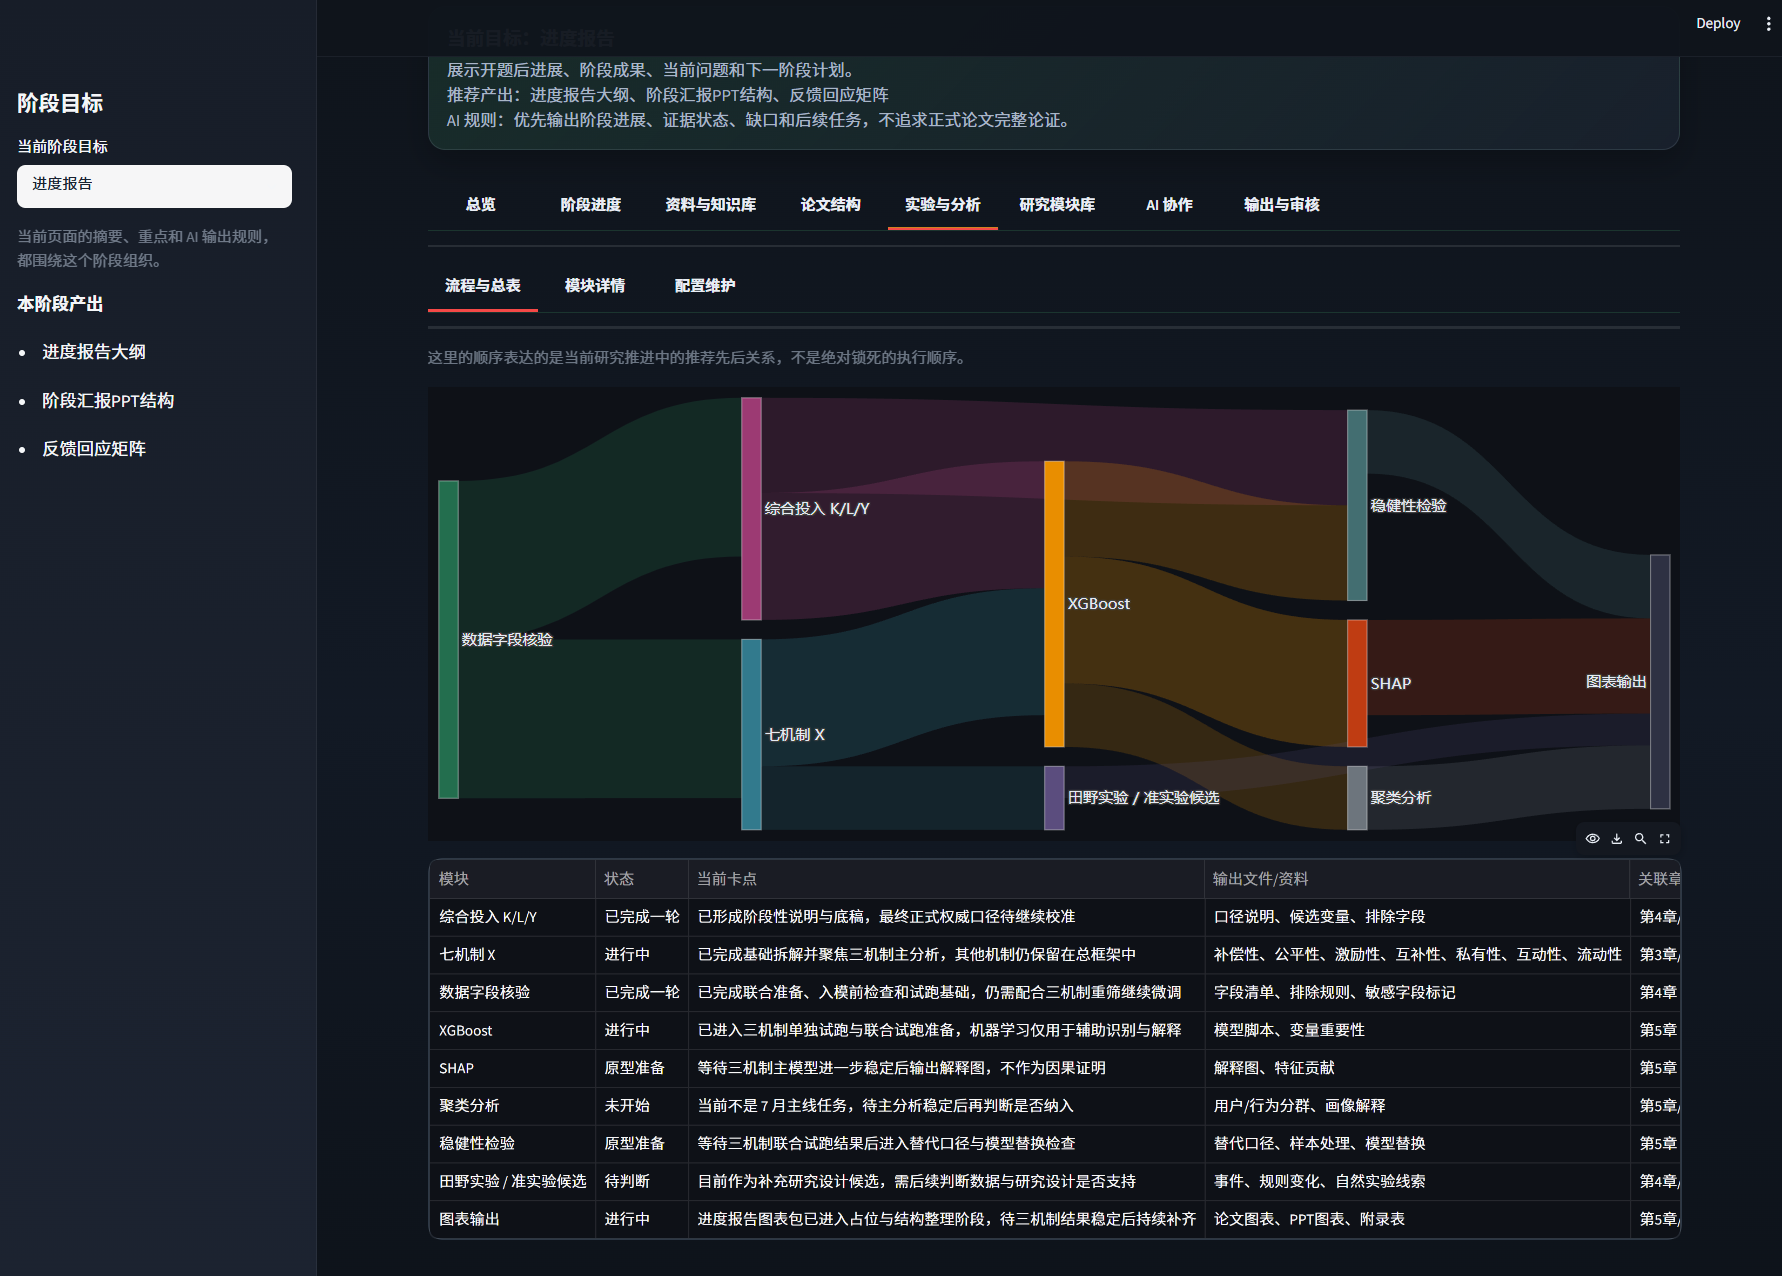Select the green 数据字段核验 Sankey node
This screenshot has height=1276, width=1782.
pyautogui.click(x=448, y=639)
